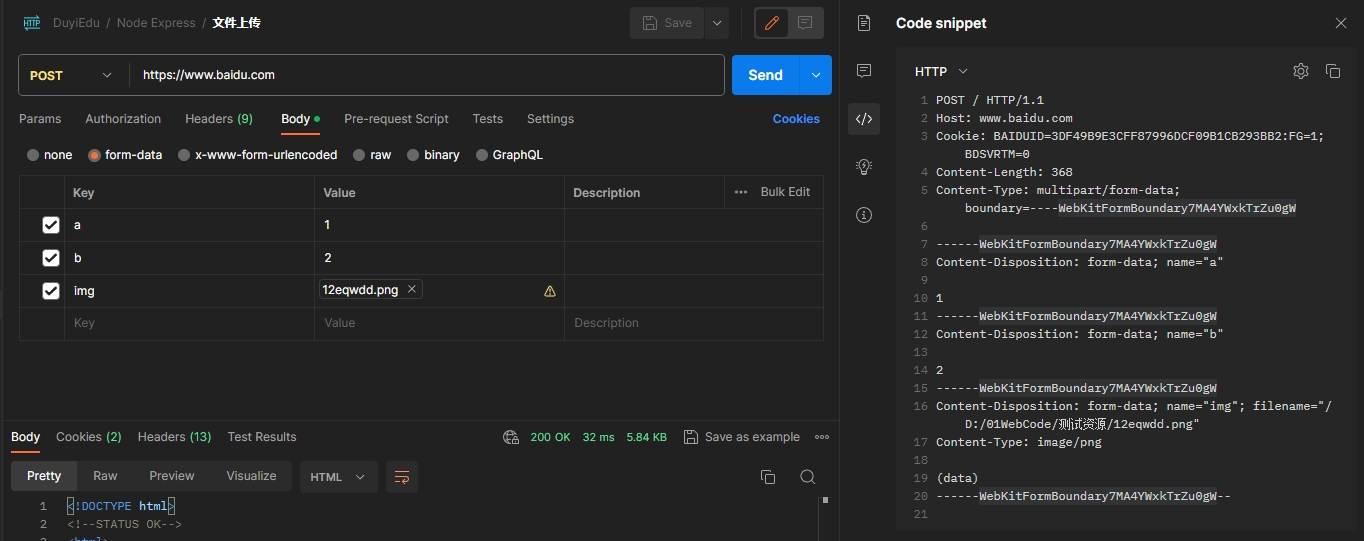Open the table column options ellipsis

click(741, 192)
